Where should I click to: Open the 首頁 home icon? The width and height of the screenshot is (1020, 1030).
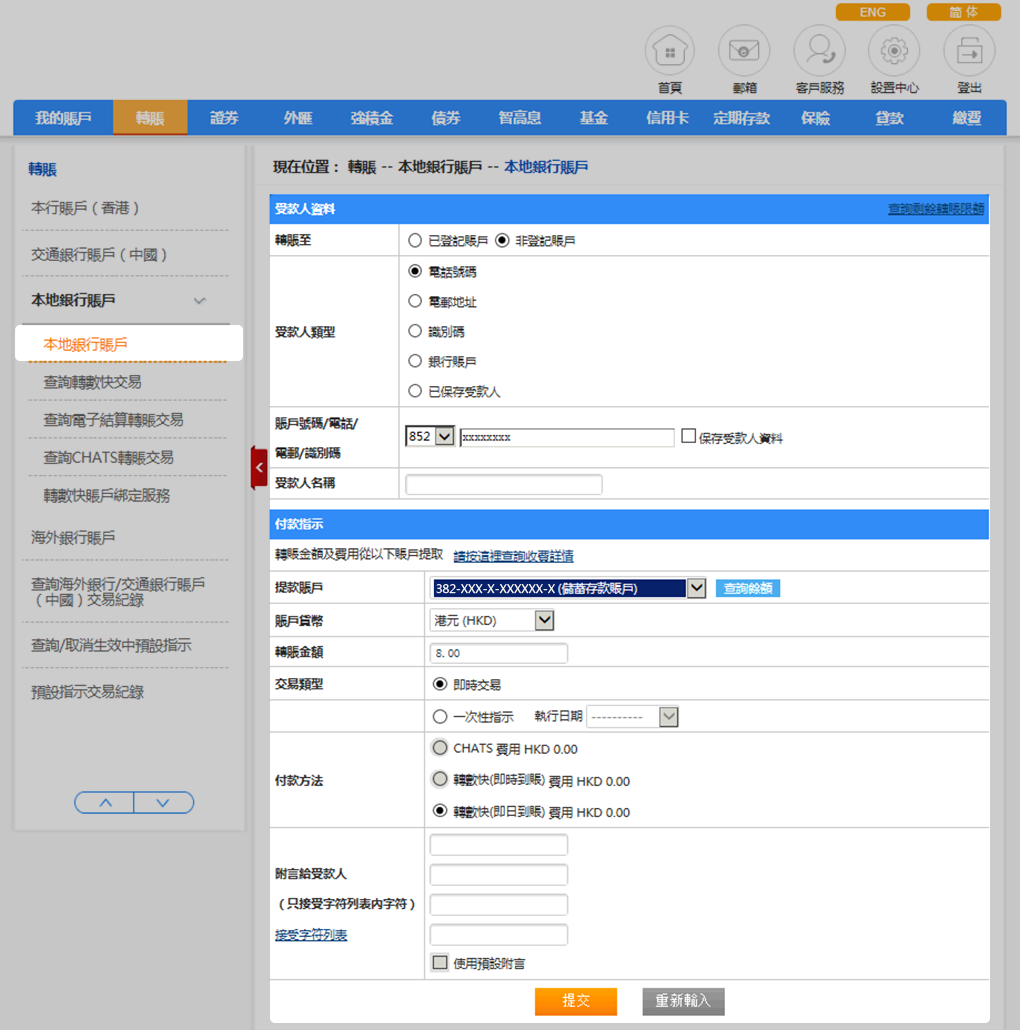pyautogui.click(x=669, y=51)
